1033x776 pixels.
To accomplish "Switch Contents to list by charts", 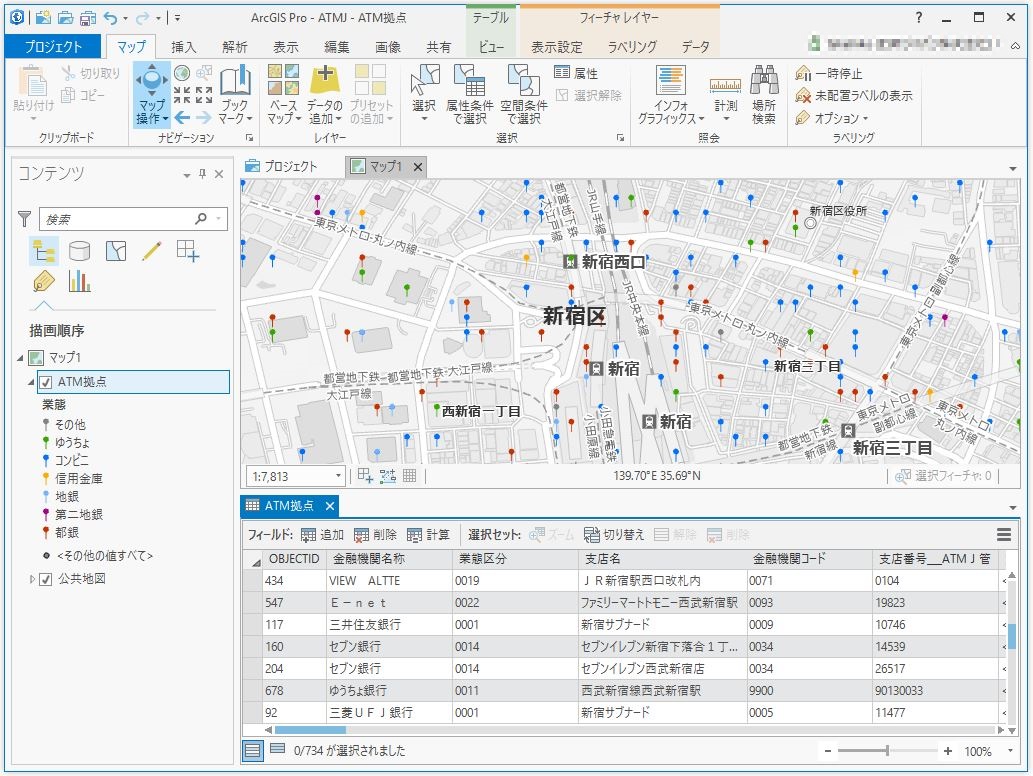I will [x=80, y=282].
